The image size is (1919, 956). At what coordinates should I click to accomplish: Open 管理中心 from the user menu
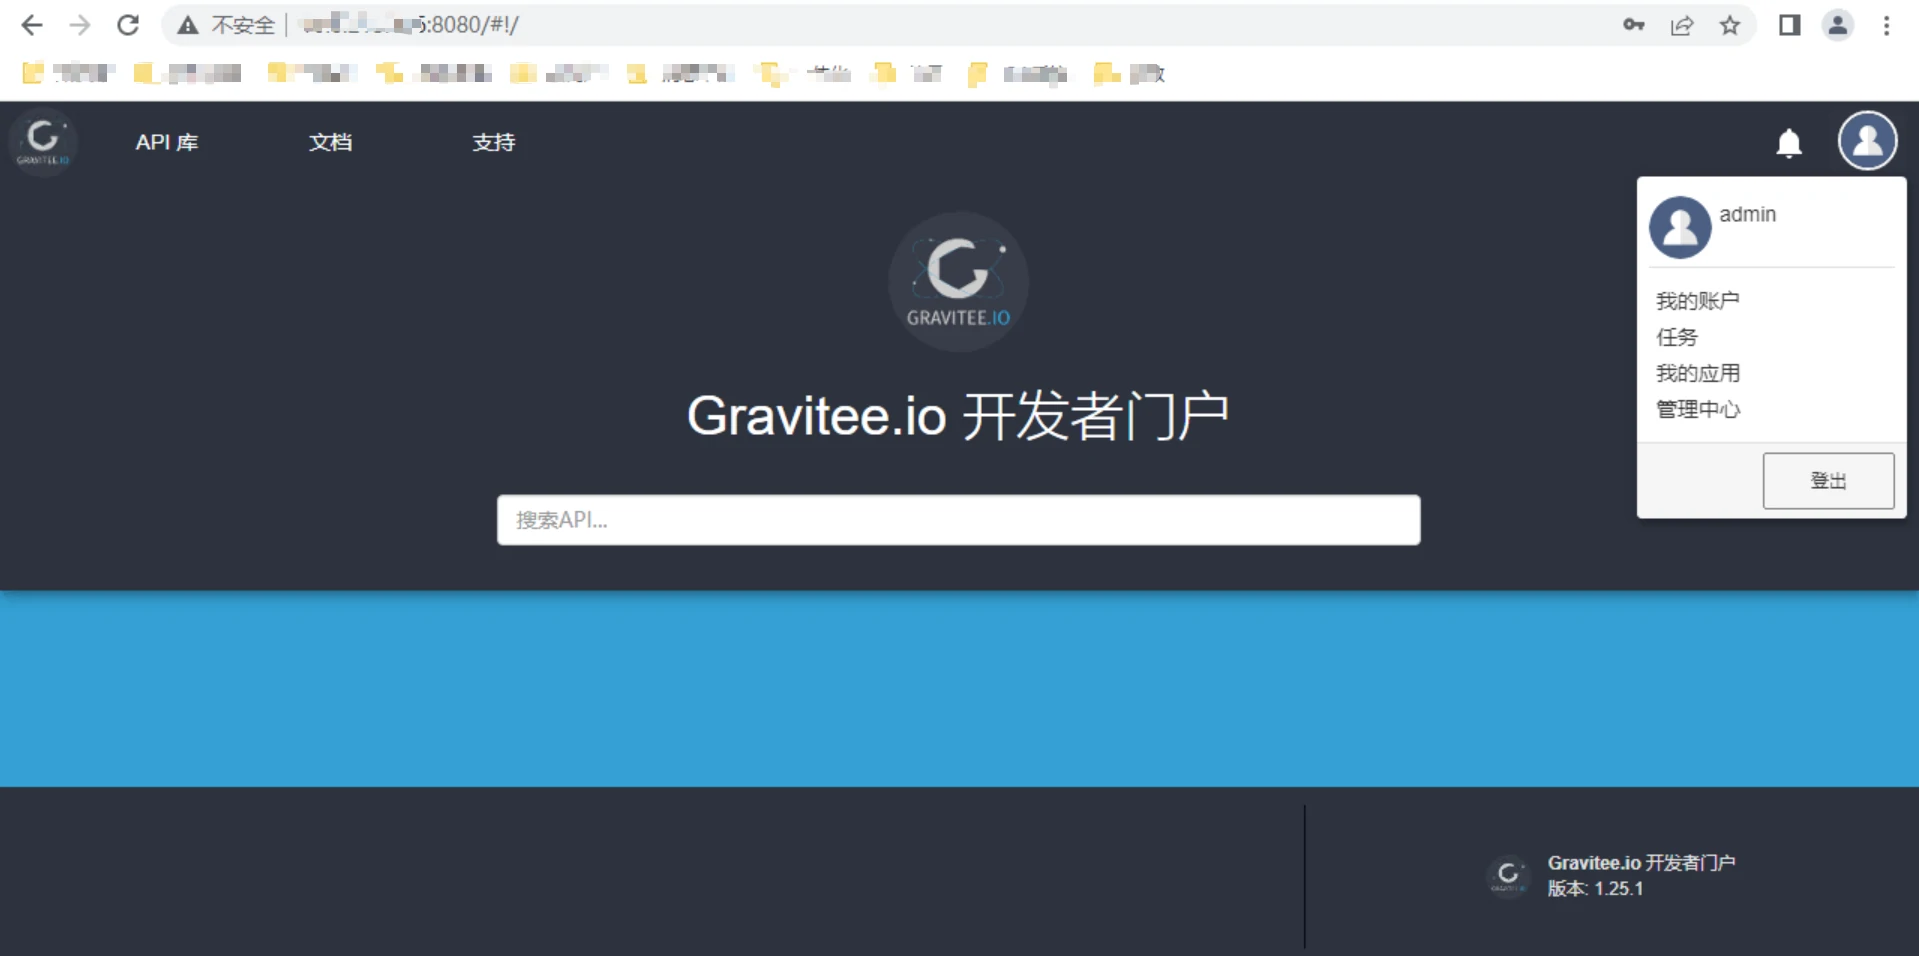coord(1698,409)
